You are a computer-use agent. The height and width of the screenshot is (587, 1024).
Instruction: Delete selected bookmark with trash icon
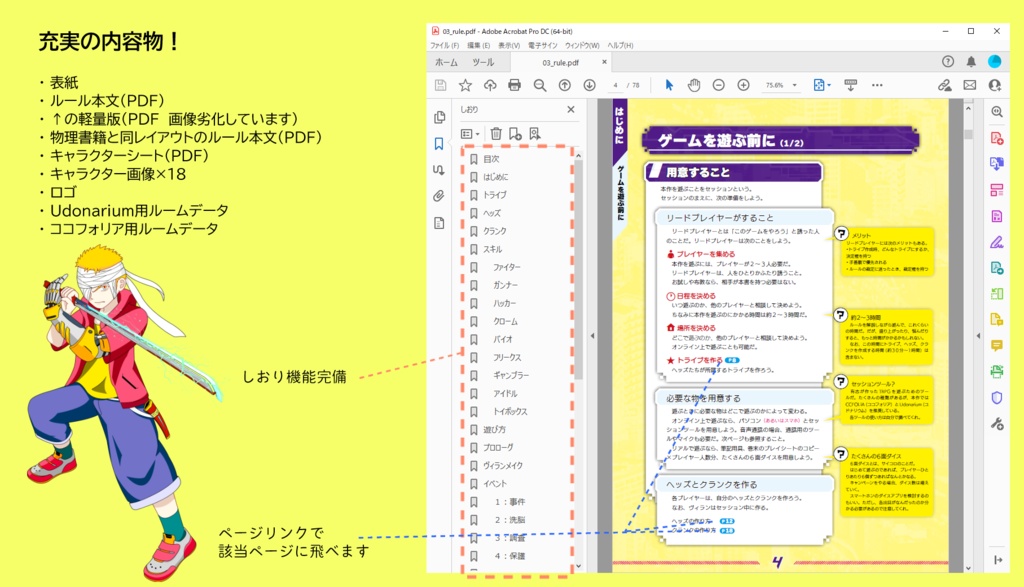pos(496,134)
